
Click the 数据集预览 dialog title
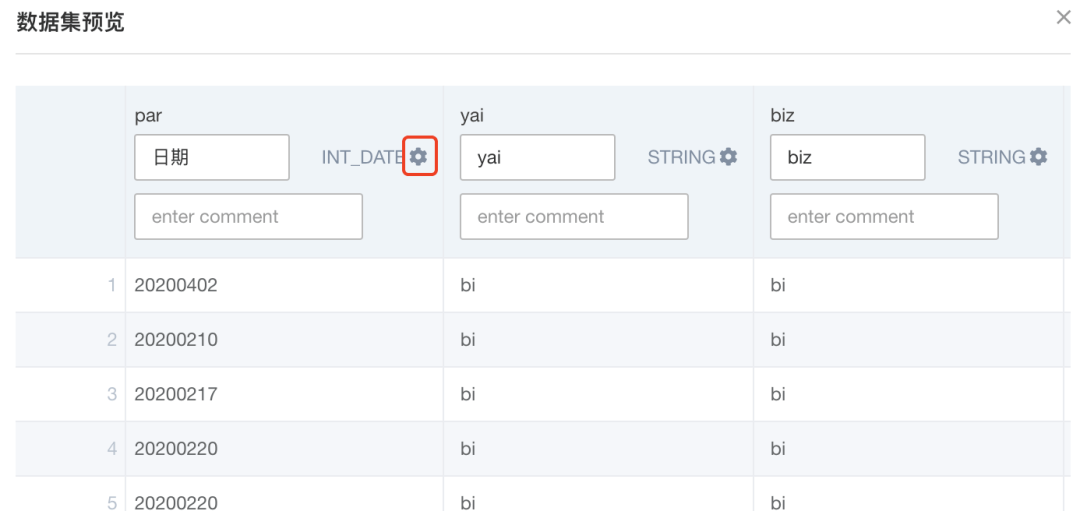pyautogui.click(x=70, y=22)
